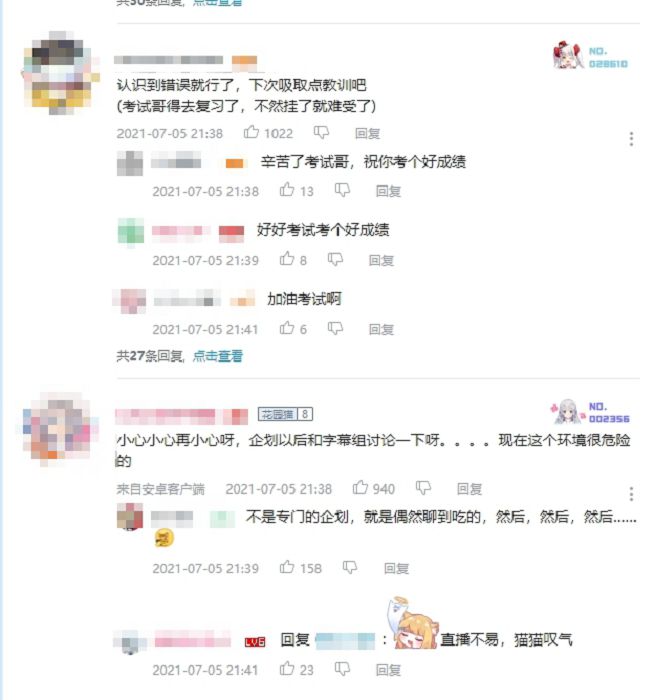Open the first commenter's pixelated avatar
This screenshot has width=655, height=700.
pyautogui.click(x=61, y=73)
